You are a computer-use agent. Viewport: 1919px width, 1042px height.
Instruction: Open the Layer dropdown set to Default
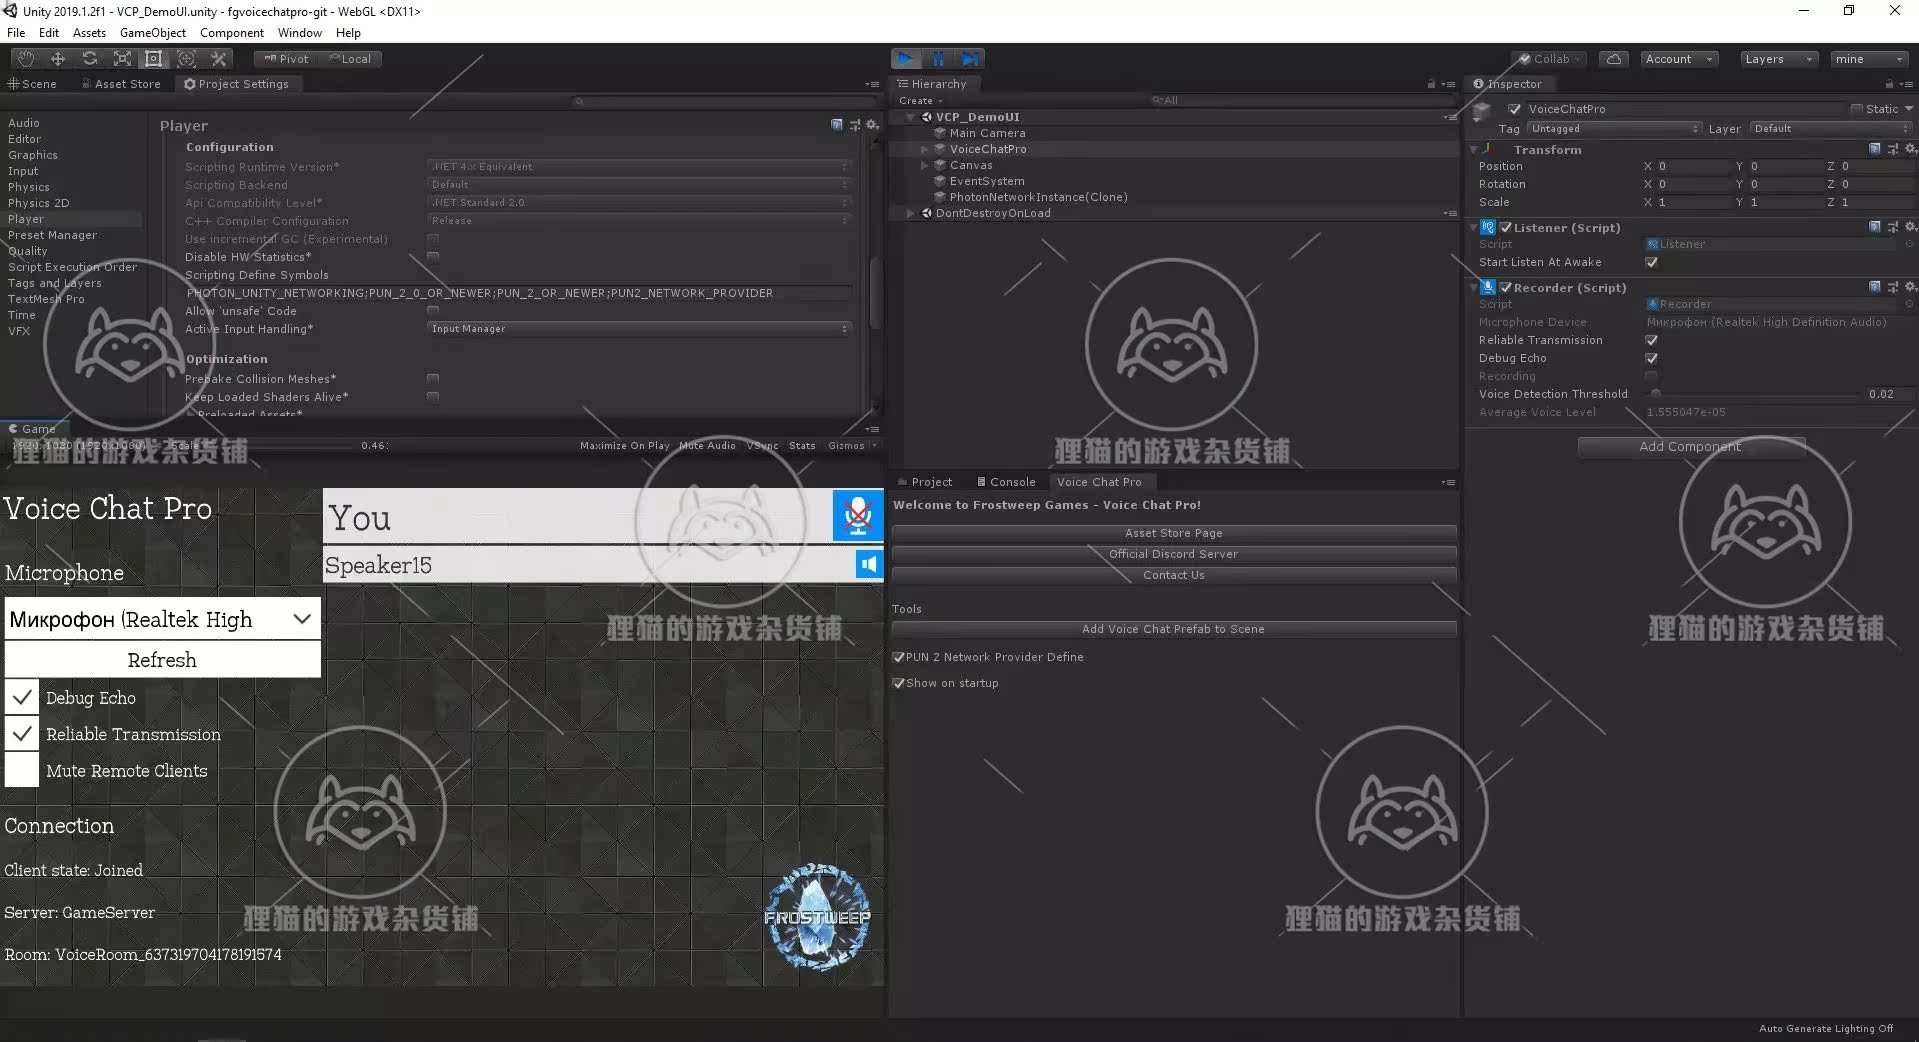(x=1830, y=128)
